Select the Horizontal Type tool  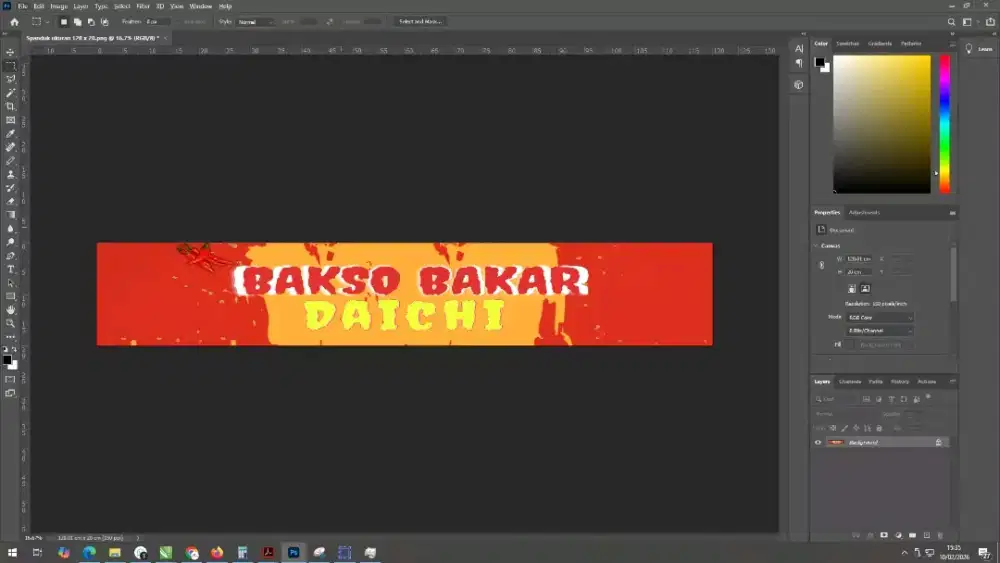(10, 269)
